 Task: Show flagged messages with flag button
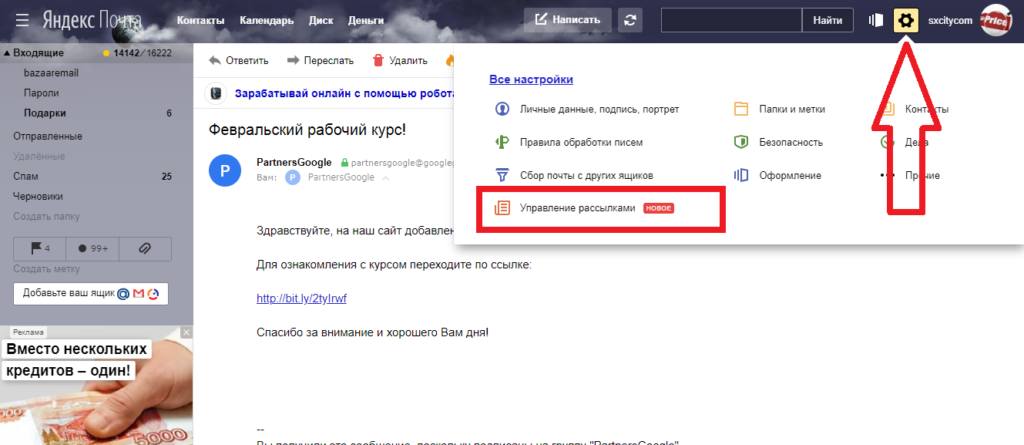[x=40, y=248]
